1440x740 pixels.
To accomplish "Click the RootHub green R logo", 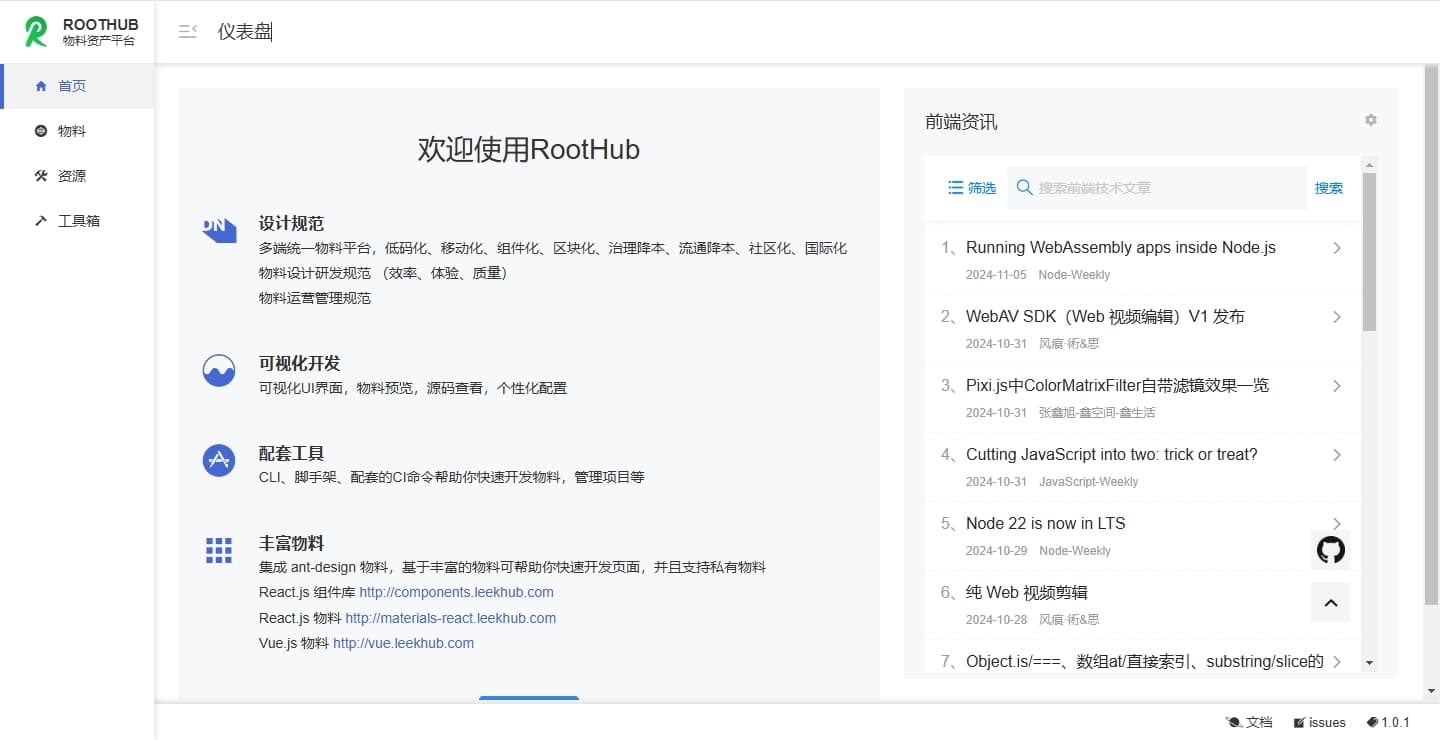I will pyautogui.click(x=36, y=32).
